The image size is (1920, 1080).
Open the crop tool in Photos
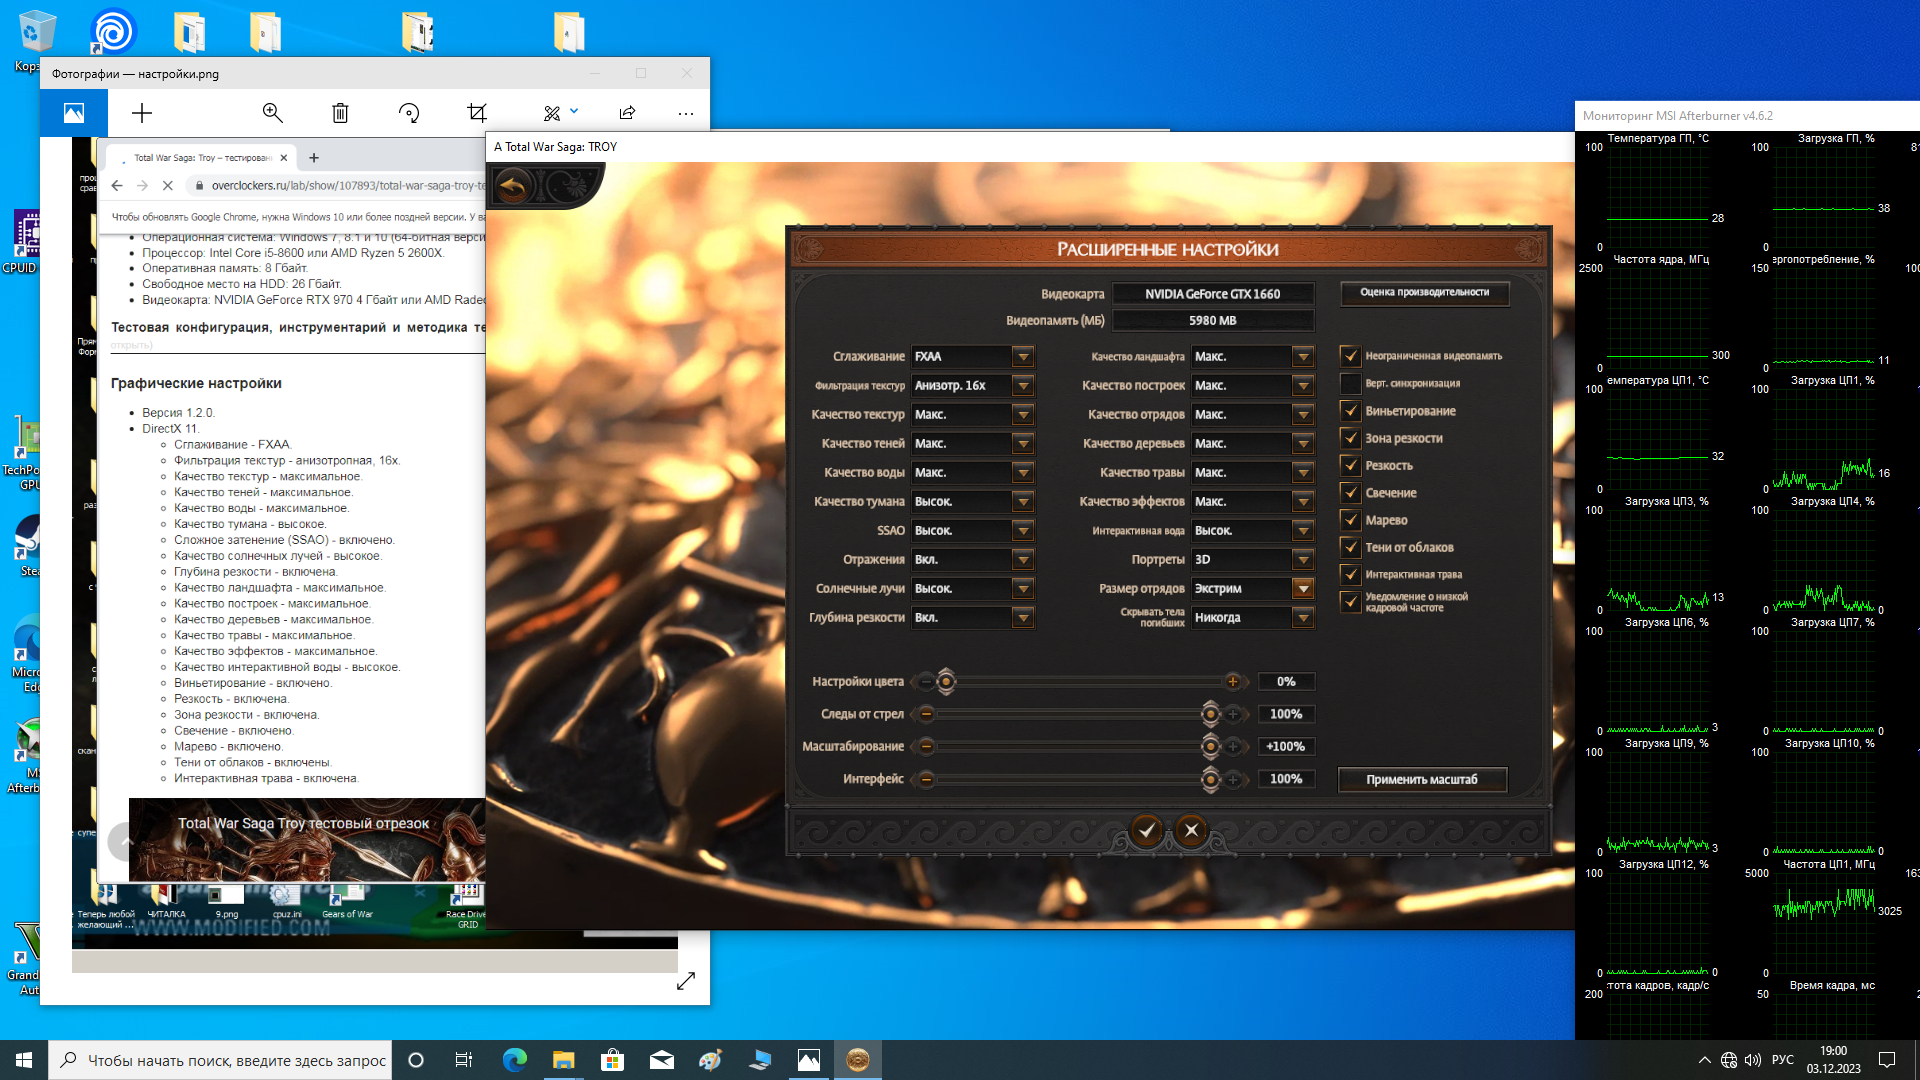point(477,113)
